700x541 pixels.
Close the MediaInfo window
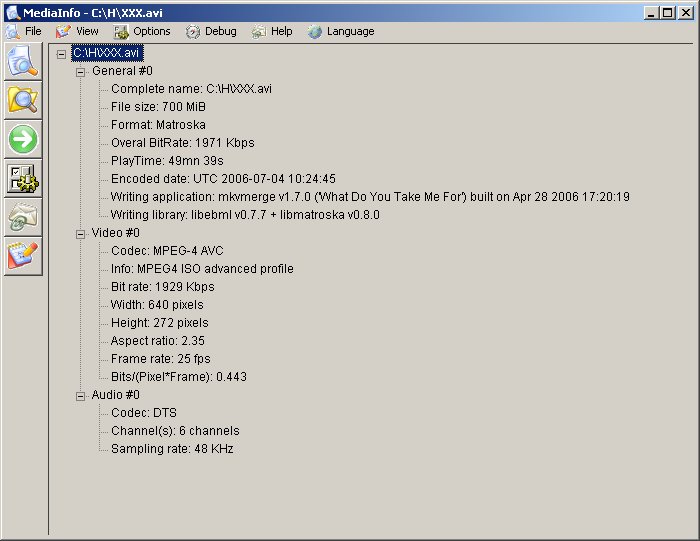(685, 13)
